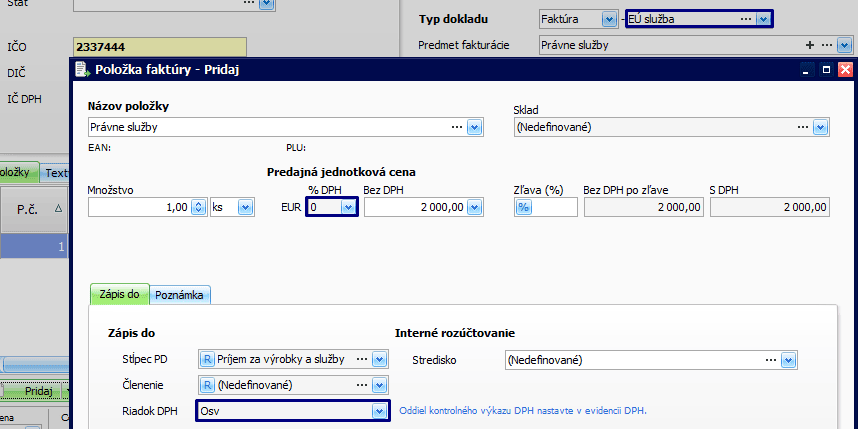
Task: Click the percent icon in Zľava field
Action: click(523, 207)
